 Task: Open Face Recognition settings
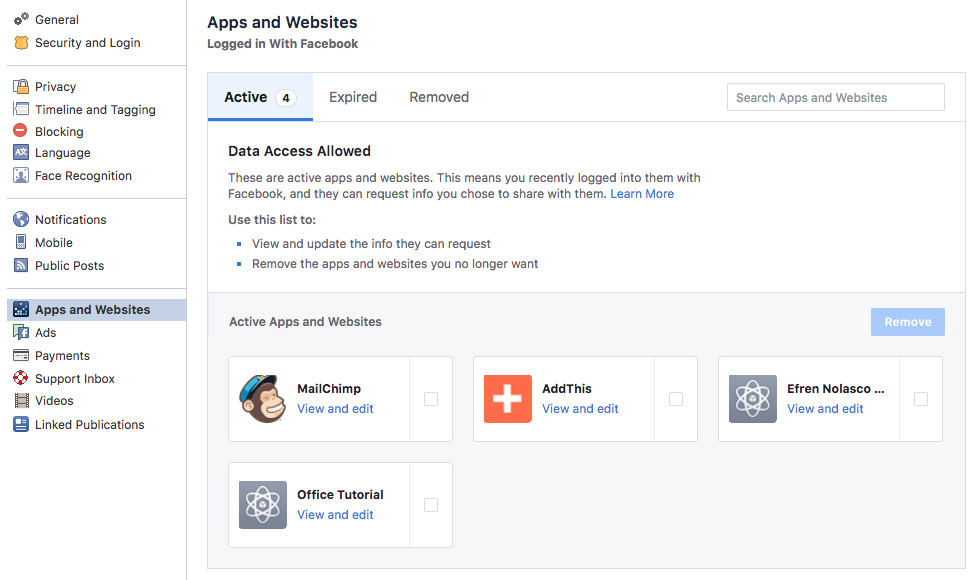83,176
